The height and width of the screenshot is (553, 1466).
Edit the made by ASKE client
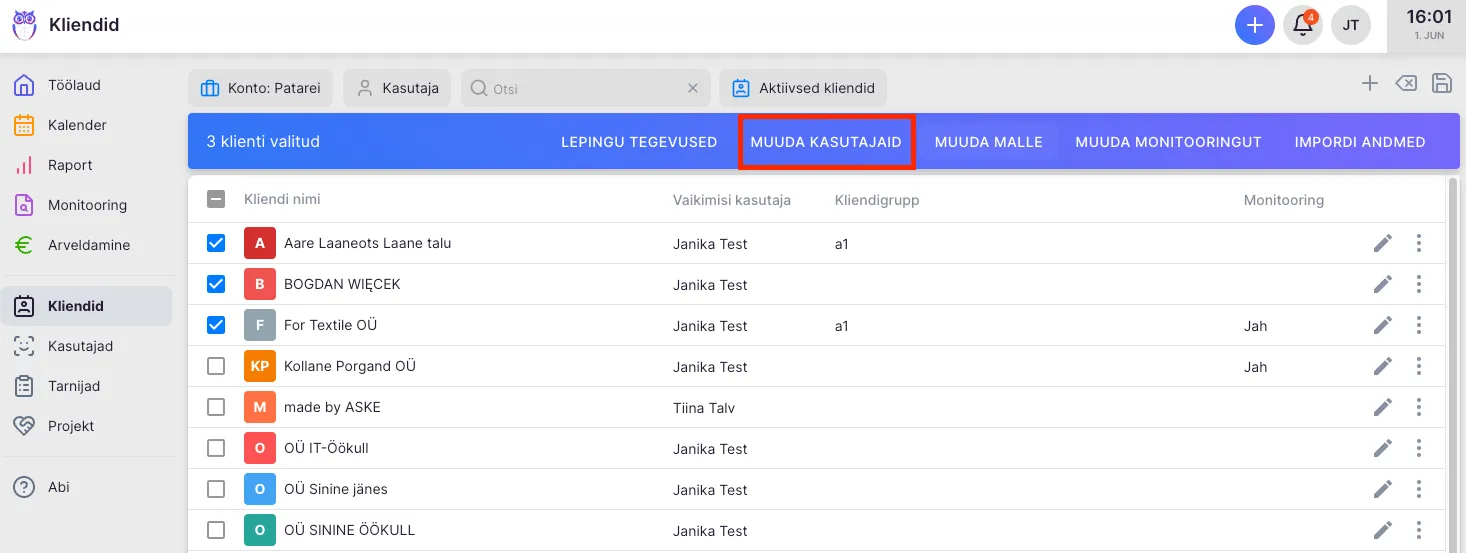coord(1383,407)
